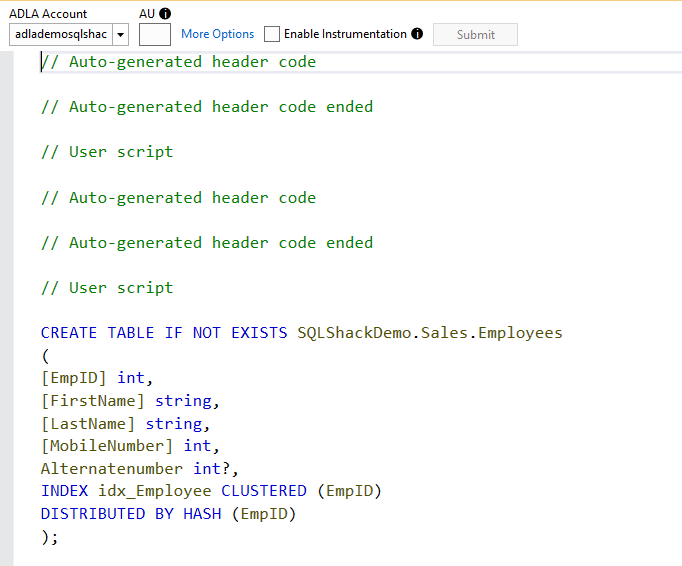Click the DISTRIBUTED BY HASH line

tap(168, 514)
